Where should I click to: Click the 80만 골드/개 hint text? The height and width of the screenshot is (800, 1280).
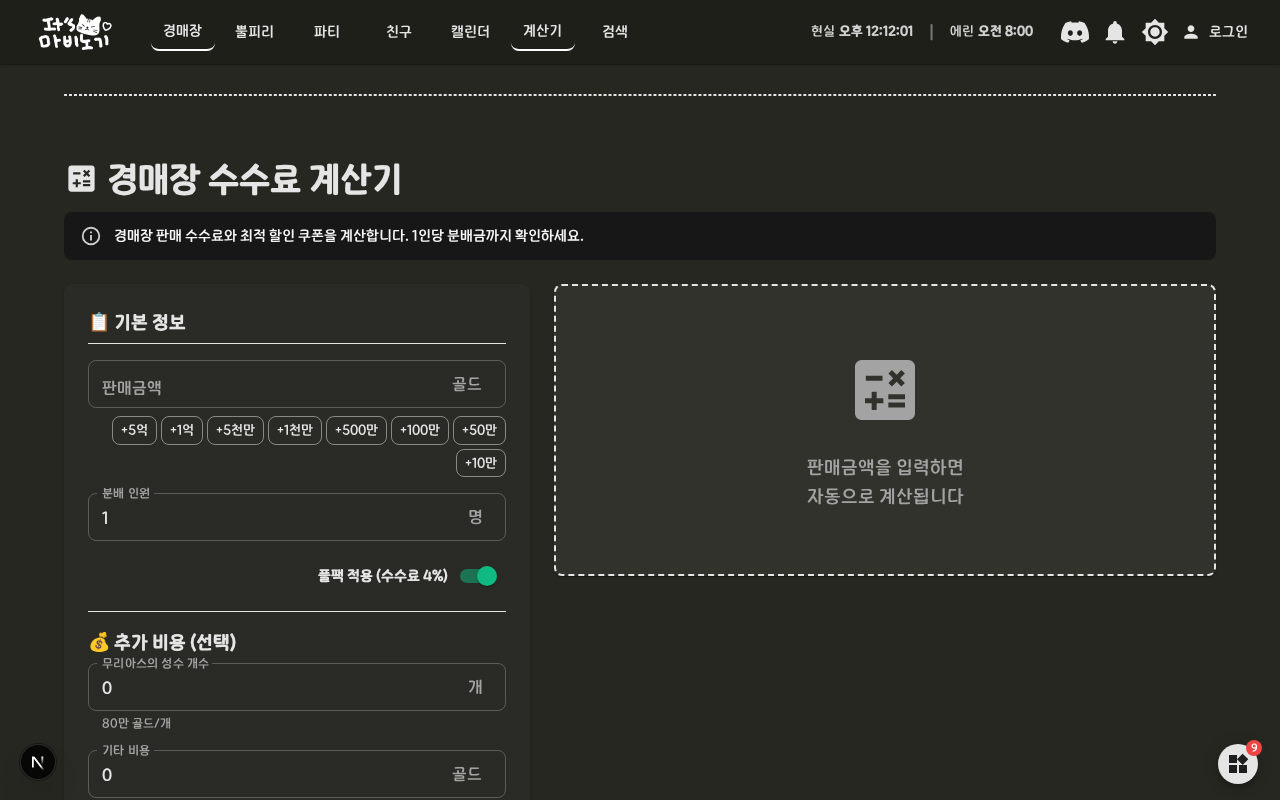pyautogui.click(x=136, y=723)
